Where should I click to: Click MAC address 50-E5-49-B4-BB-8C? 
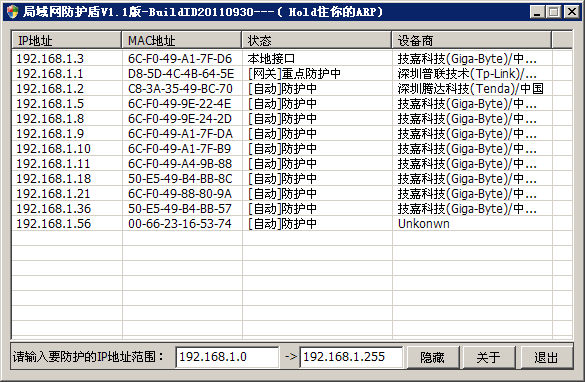point(180,178)
